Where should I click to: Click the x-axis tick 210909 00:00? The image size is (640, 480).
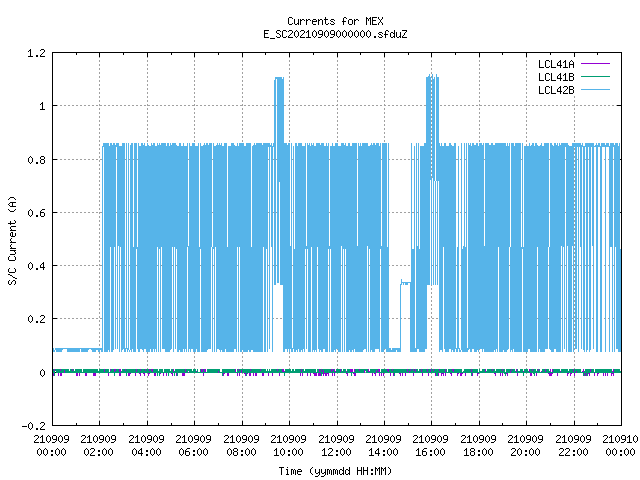51,446
